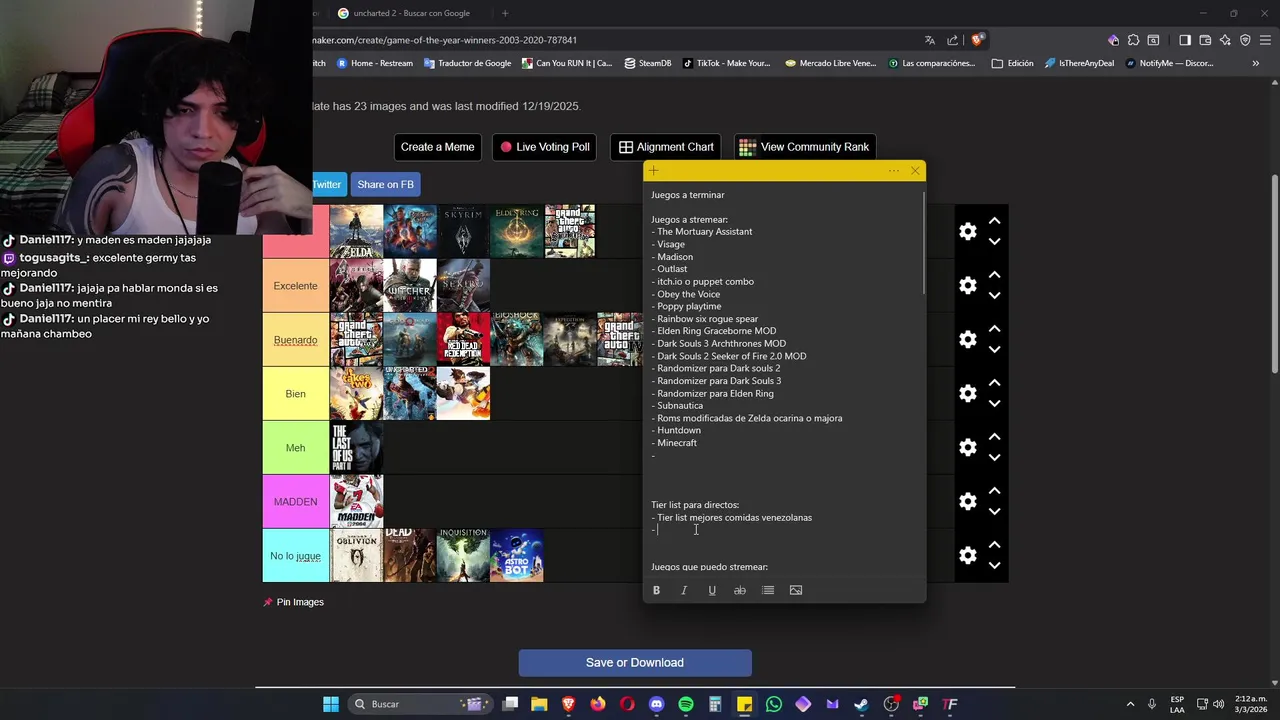Move the Buenardo tier row up
The image size is (1280, 720).
click(x=995, y=329)
